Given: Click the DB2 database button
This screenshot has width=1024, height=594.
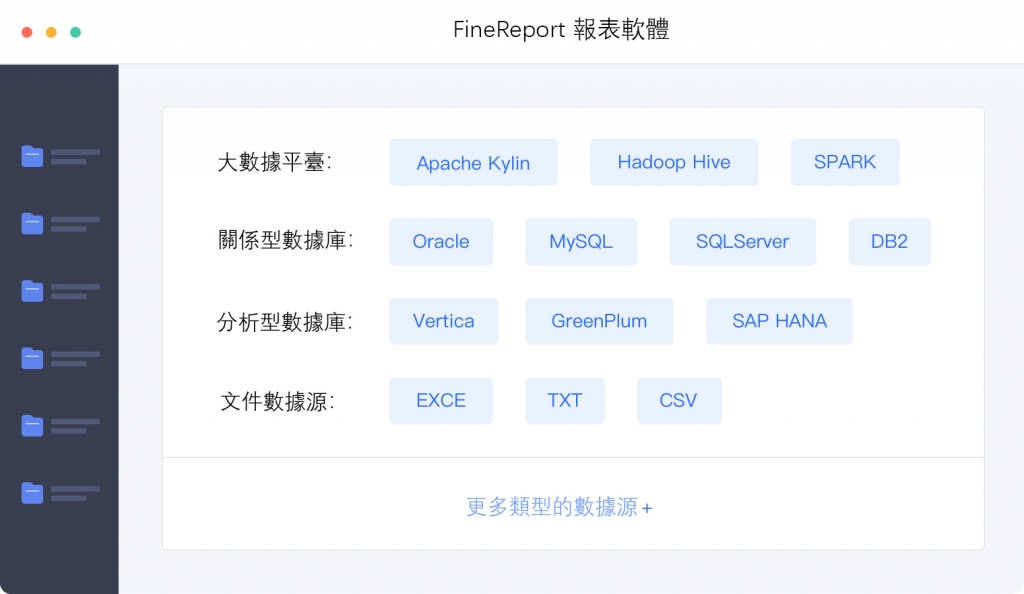Looking at the screenshot, I should click(889, 242).
